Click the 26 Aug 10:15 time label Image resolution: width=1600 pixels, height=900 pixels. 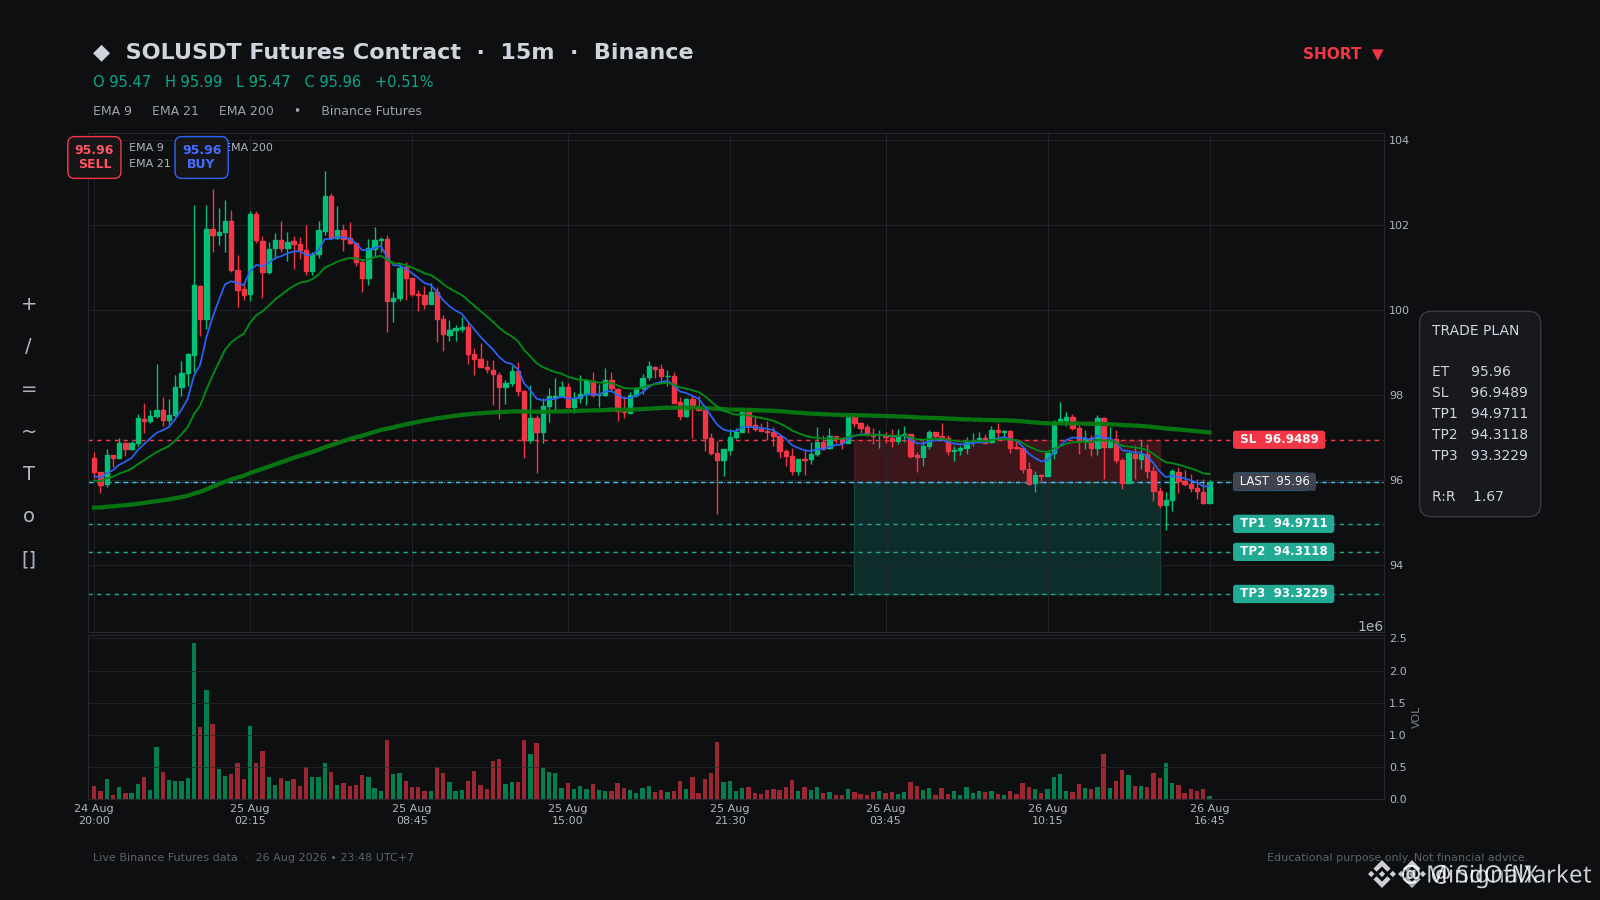click(1048, 814)
